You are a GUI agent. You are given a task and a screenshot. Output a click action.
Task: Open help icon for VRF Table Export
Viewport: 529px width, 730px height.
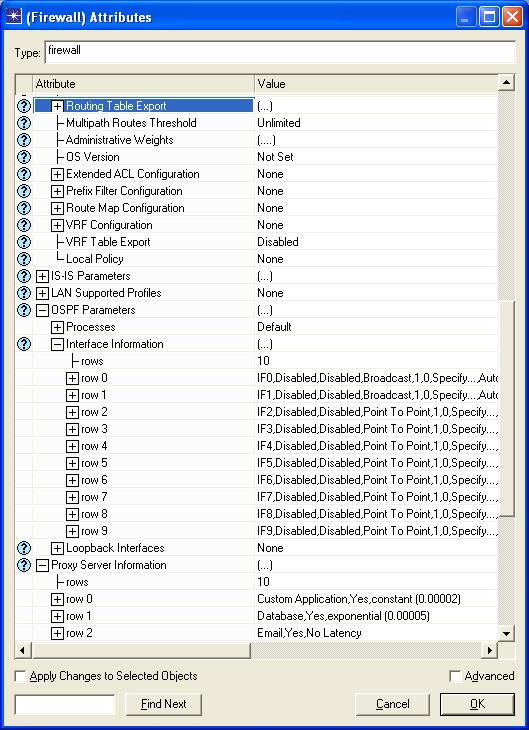tap(24, 242)
